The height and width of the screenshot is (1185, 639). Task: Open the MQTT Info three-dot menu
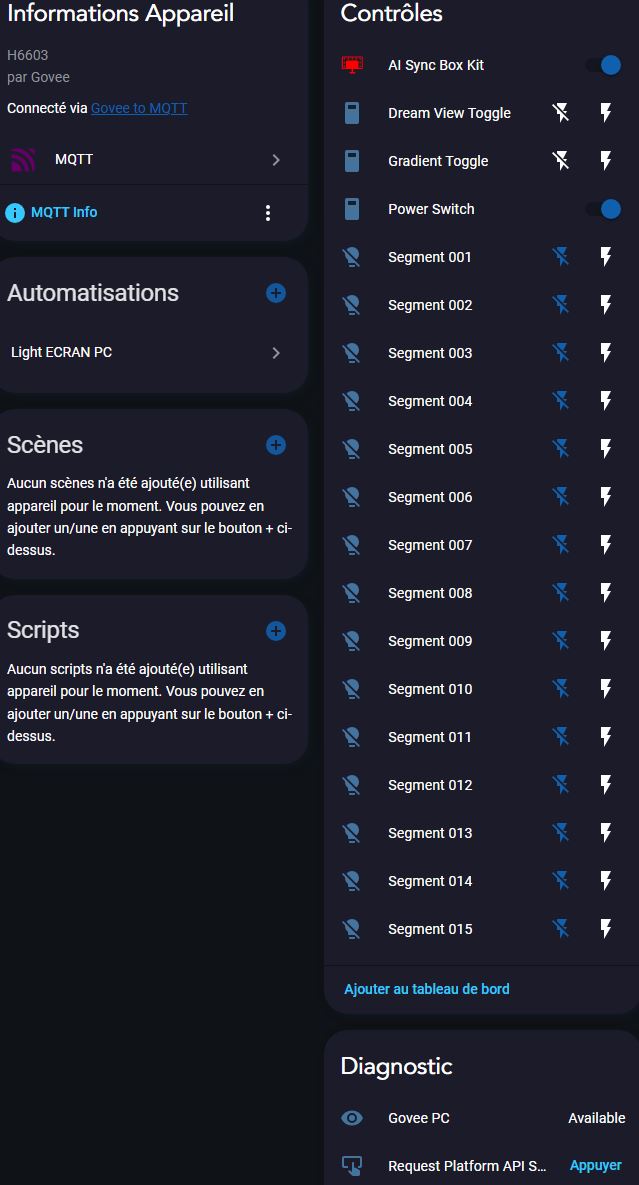(268, 213)
